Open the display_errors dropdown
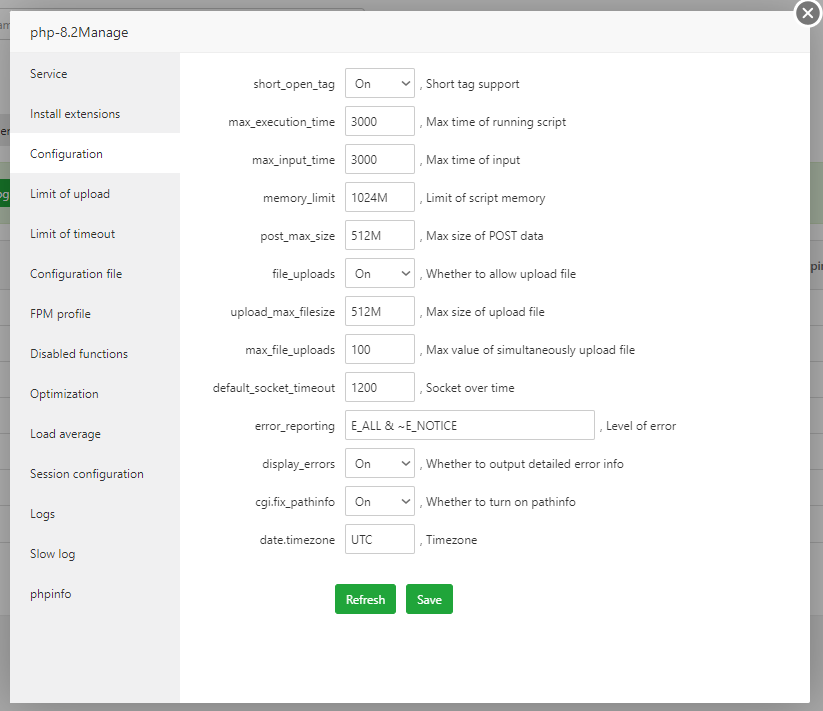Screen dimensions: 823x711 tap(379, 463)
